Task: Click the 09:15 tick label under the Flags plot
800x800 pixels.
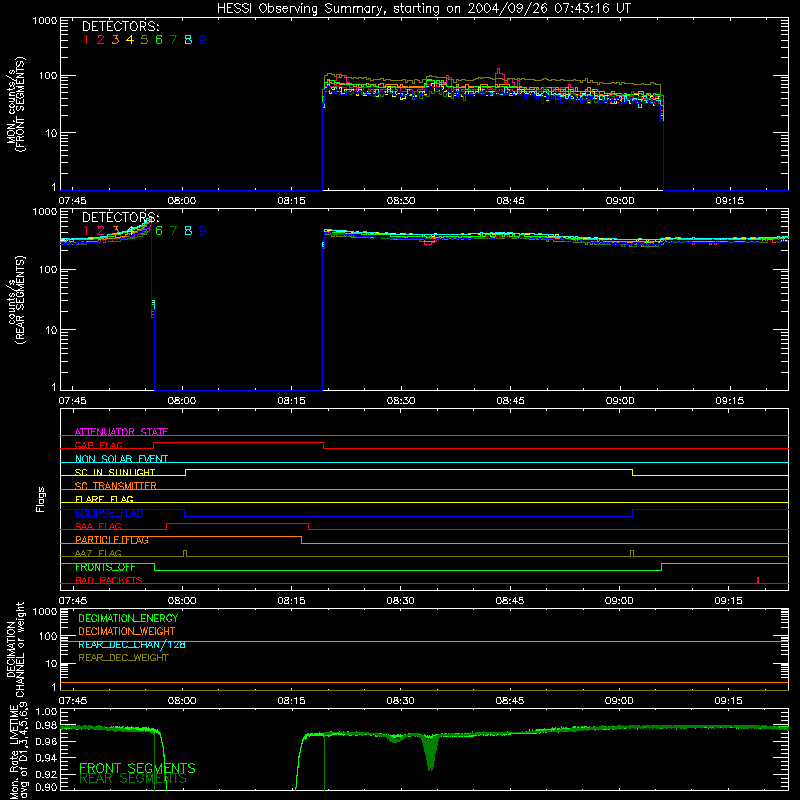Action: 729,601
